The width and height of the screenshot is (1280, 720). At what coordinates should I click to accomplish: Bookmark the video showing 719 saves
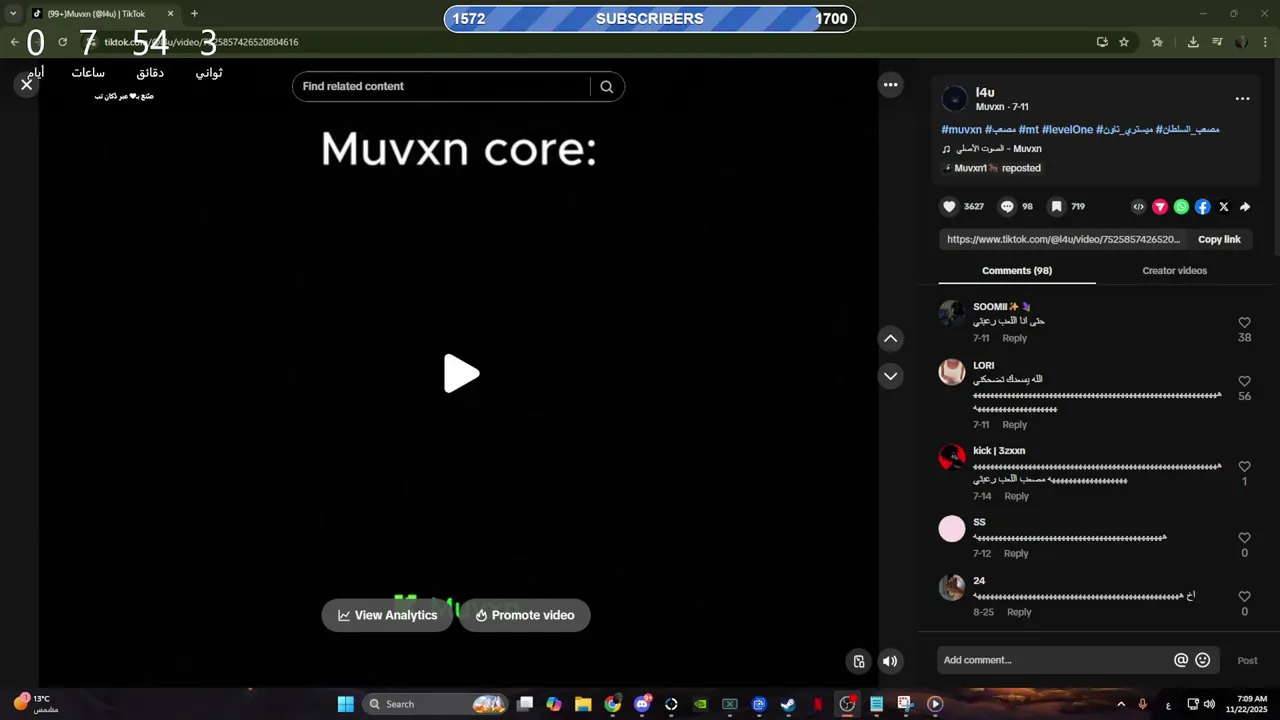point(1056,207)
